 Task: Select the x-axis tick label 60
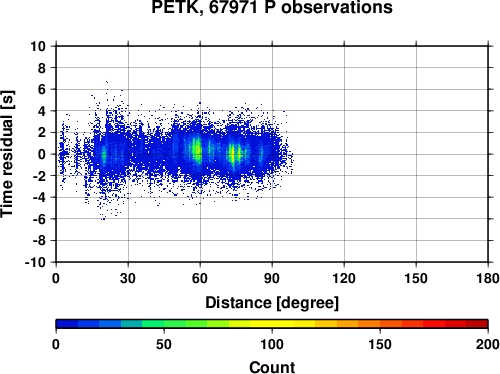[200, 278]
